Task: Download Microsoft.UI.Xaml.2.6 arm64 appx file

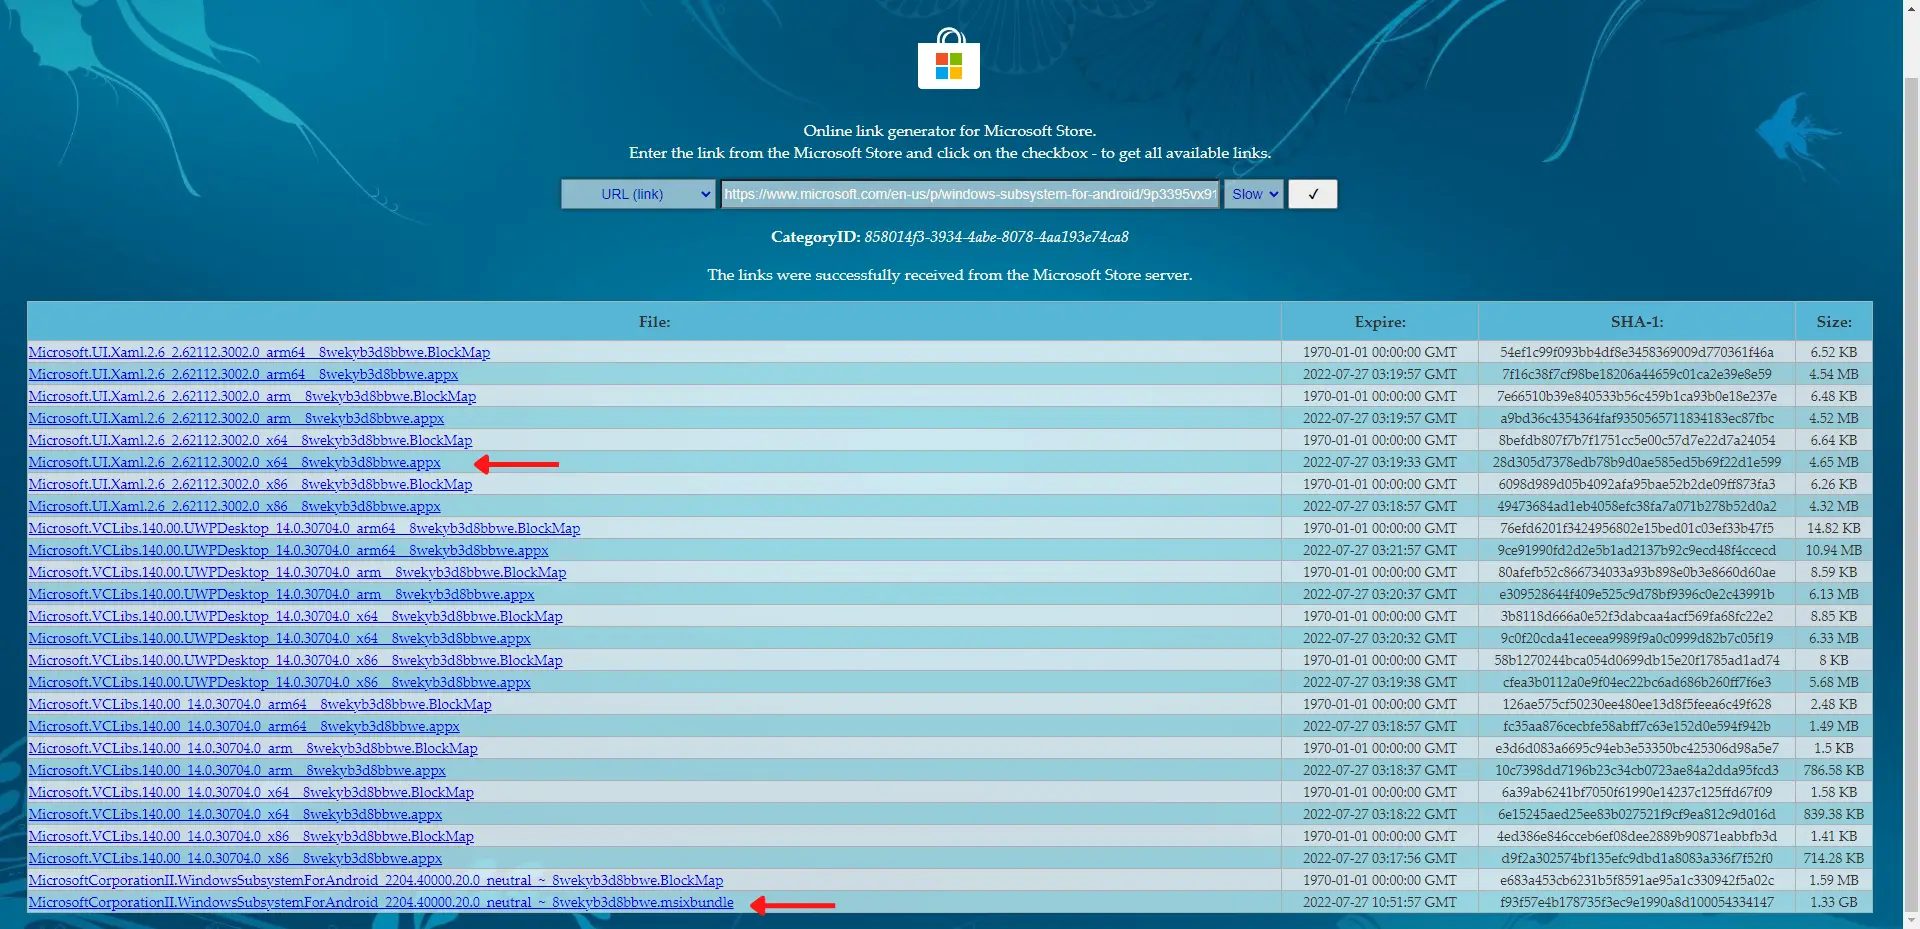Action: [243, 375]
